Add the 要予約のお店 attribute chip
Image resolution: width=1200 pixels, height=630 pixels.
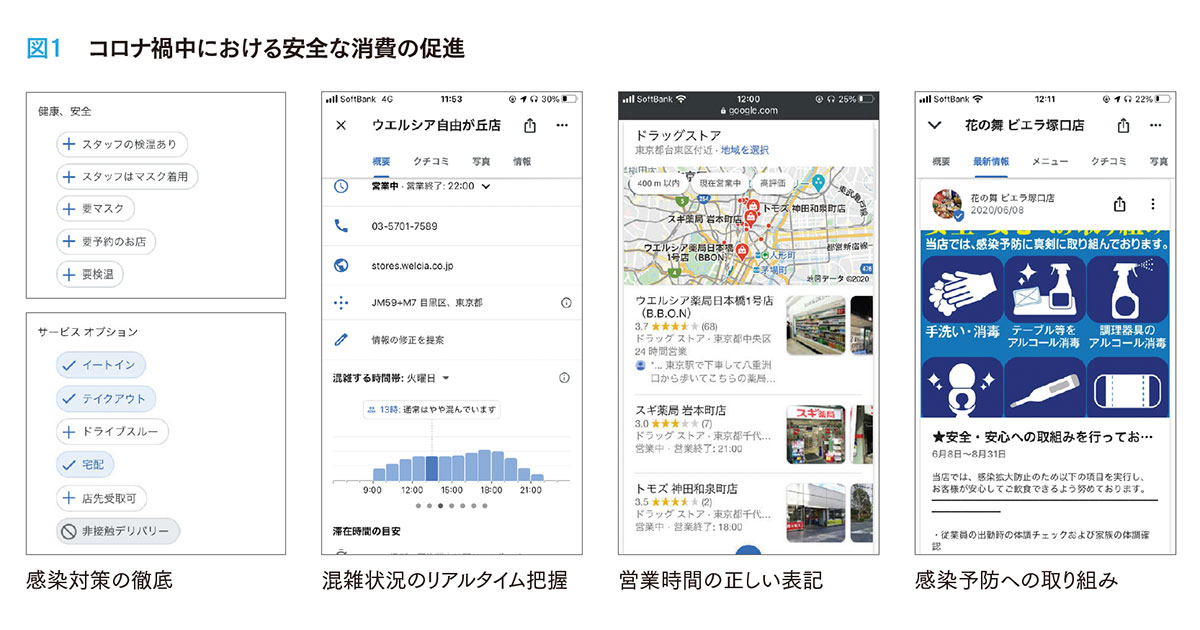[x=106, y=241]
